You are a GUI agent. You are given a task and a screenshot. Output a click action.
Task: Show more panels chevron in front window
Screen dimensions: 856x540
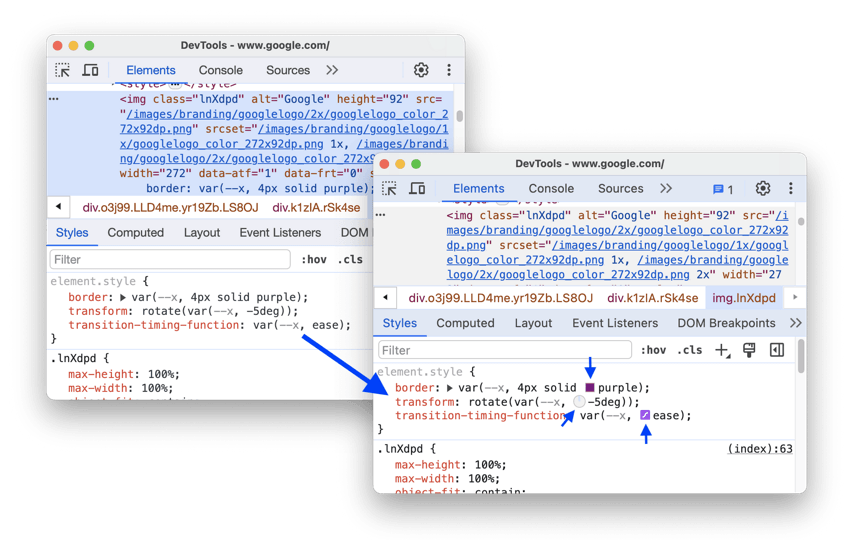tap(665, 189)
